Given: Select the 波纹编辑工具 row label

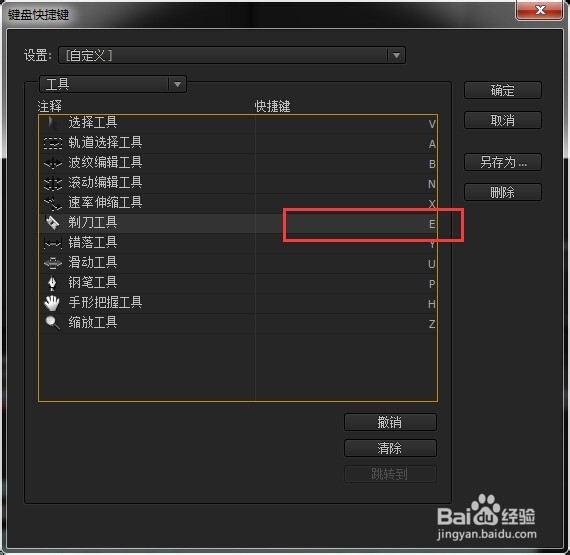Looking at the screenshot, I should click(x=105, y=162).
